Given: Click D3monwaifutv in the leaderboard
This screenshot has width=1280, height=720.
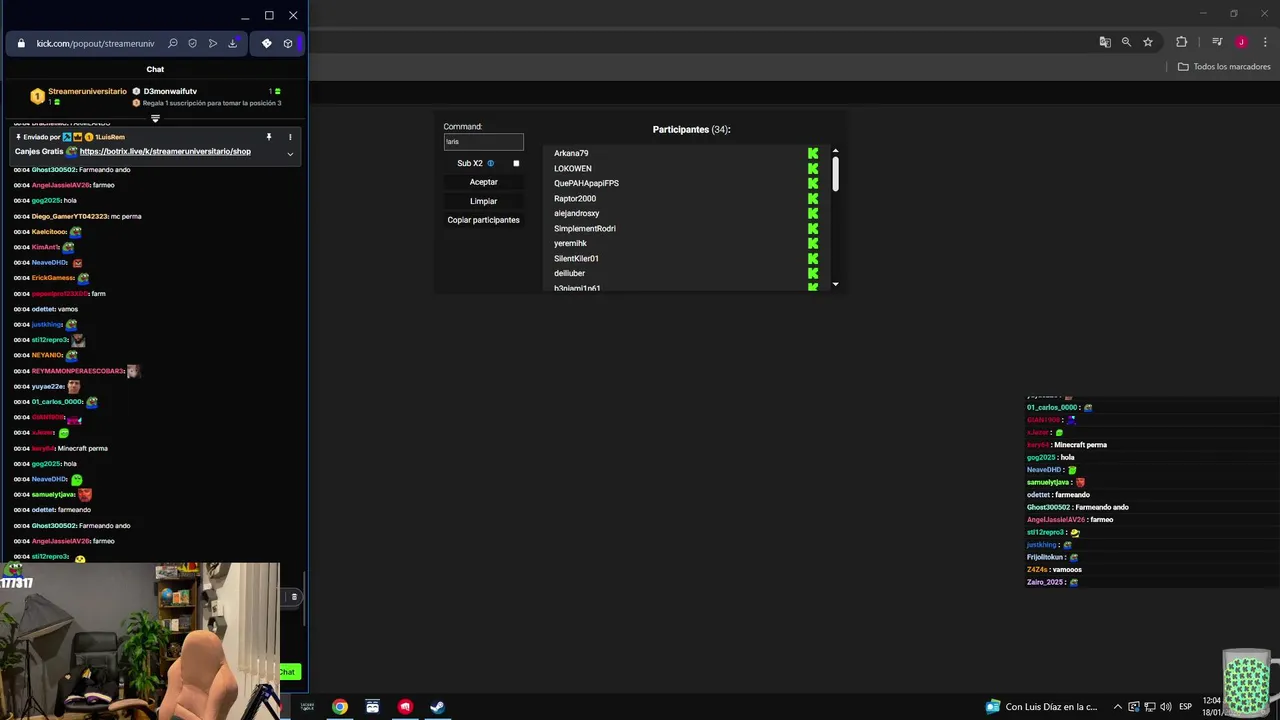Looking at the screenshot, I should (170, 91).
